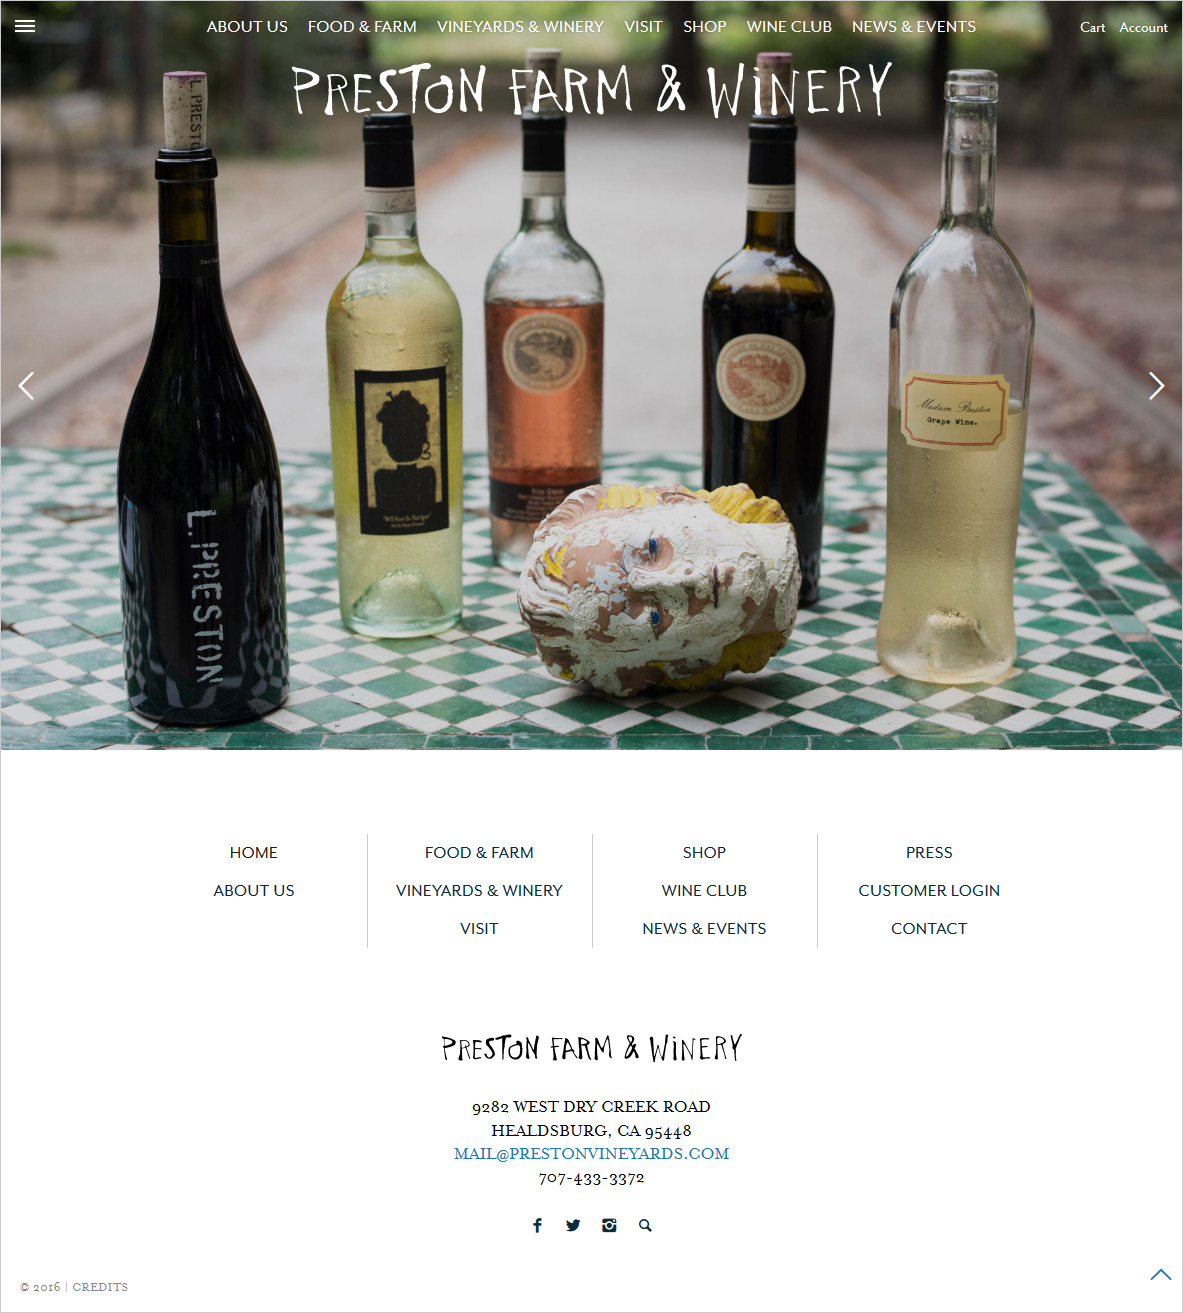Open the Facebook page icon

click(537, 1225)
